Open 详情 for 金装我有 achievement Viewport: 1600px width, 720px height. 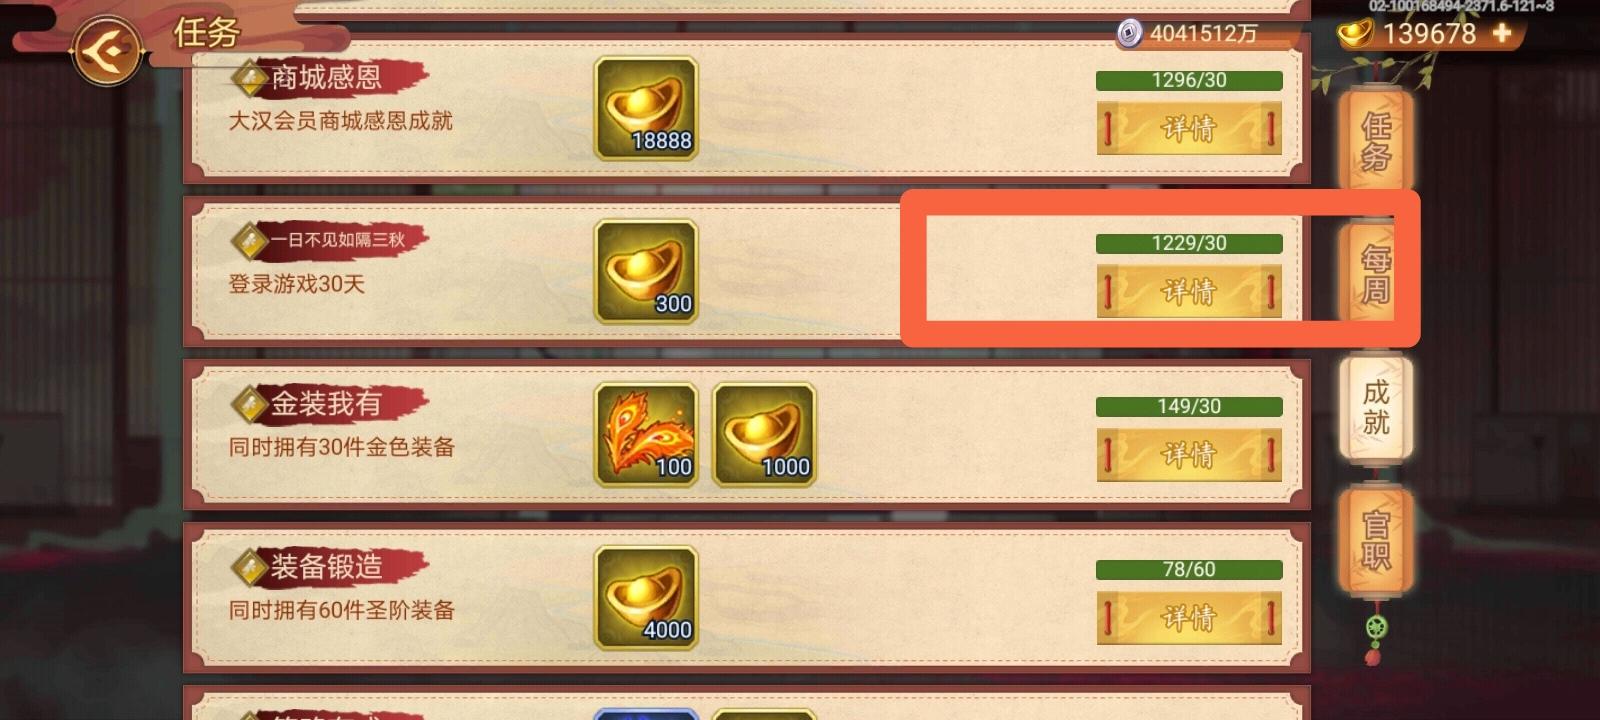pyautogui.click(x=1189, y=454)
